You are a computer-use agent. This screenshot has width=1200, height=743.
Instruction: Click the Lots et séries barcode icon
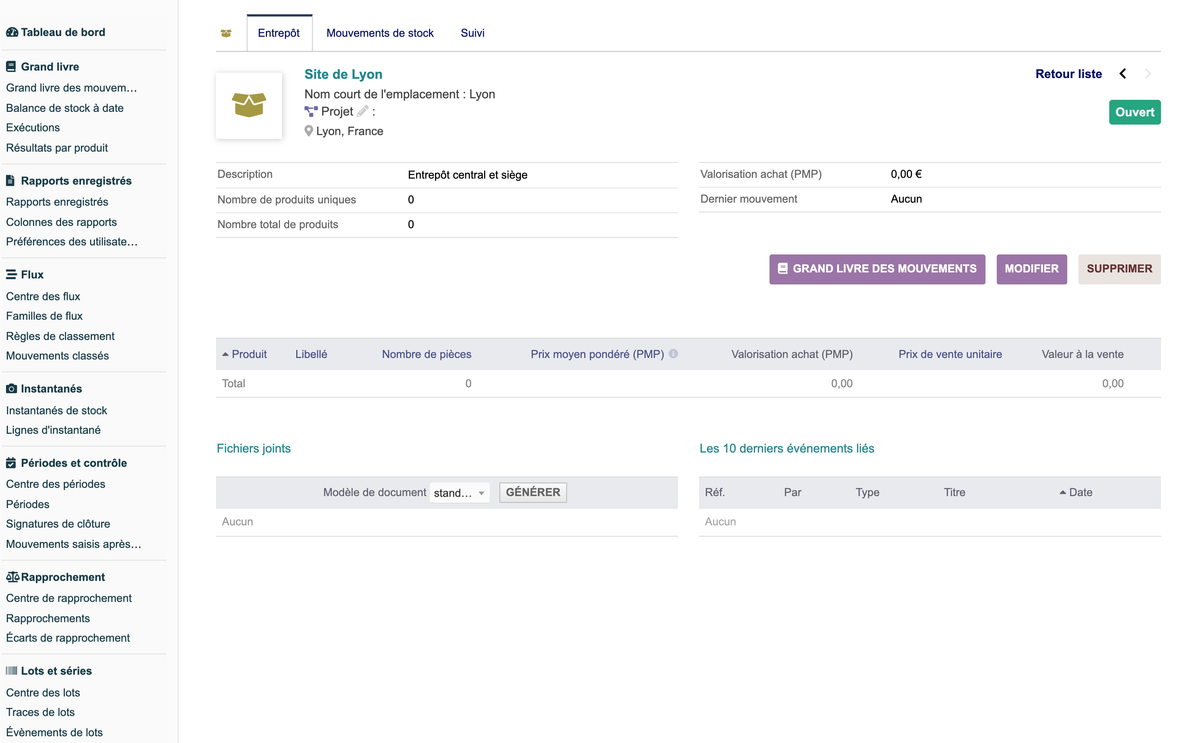12,671
